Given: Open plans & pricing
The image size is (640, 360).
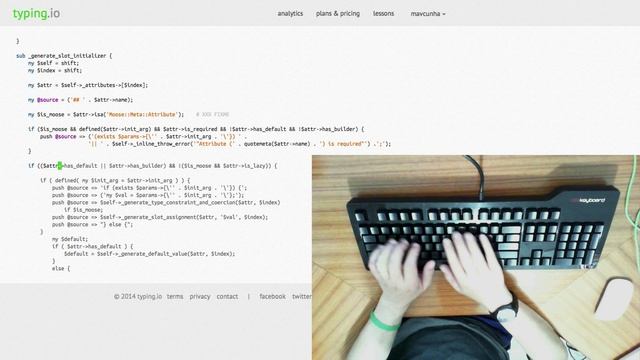Looking at the screenshot, I should point(338,13).
